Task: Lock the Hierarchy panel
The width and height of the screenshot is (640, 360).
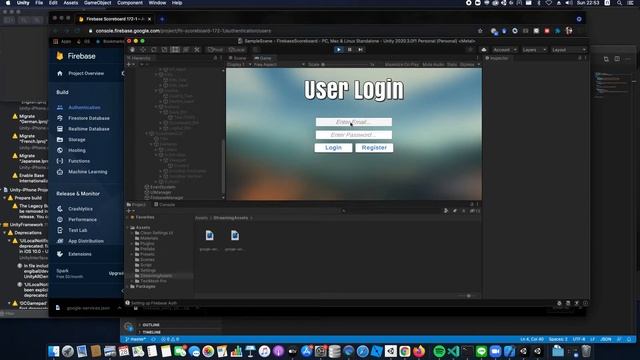Action: (216, 58)
